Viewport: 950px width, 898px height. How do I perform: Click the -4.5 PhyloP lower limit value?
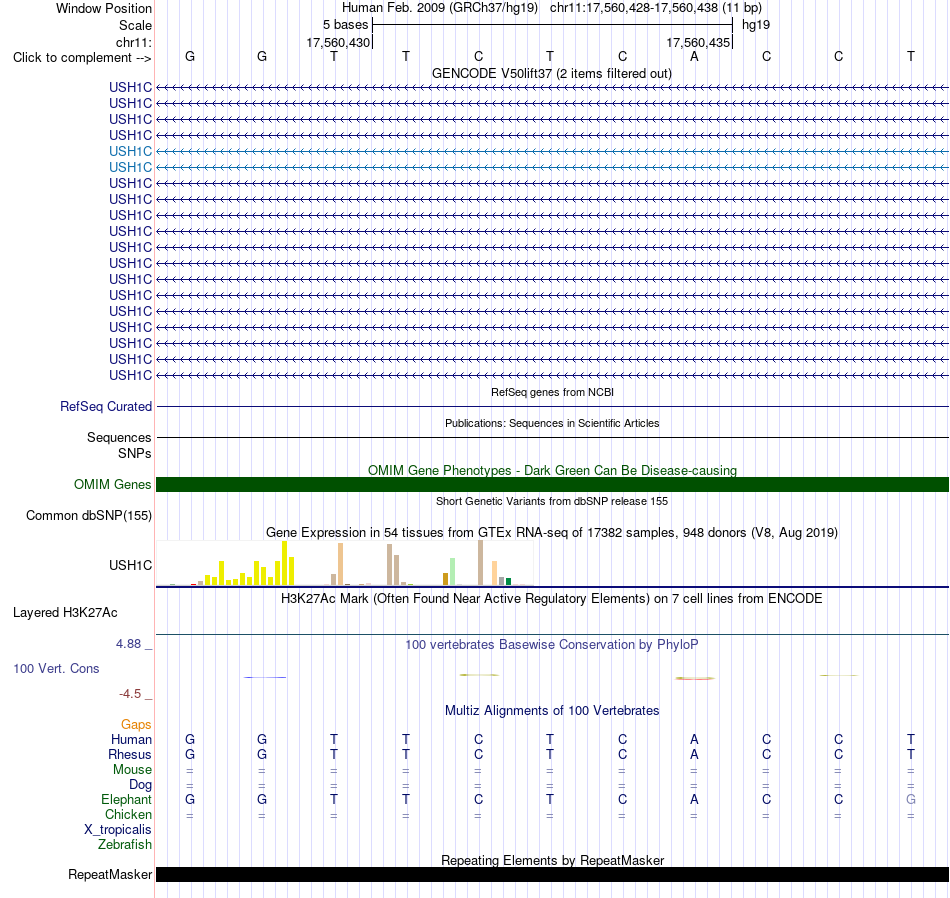[130, 694]
